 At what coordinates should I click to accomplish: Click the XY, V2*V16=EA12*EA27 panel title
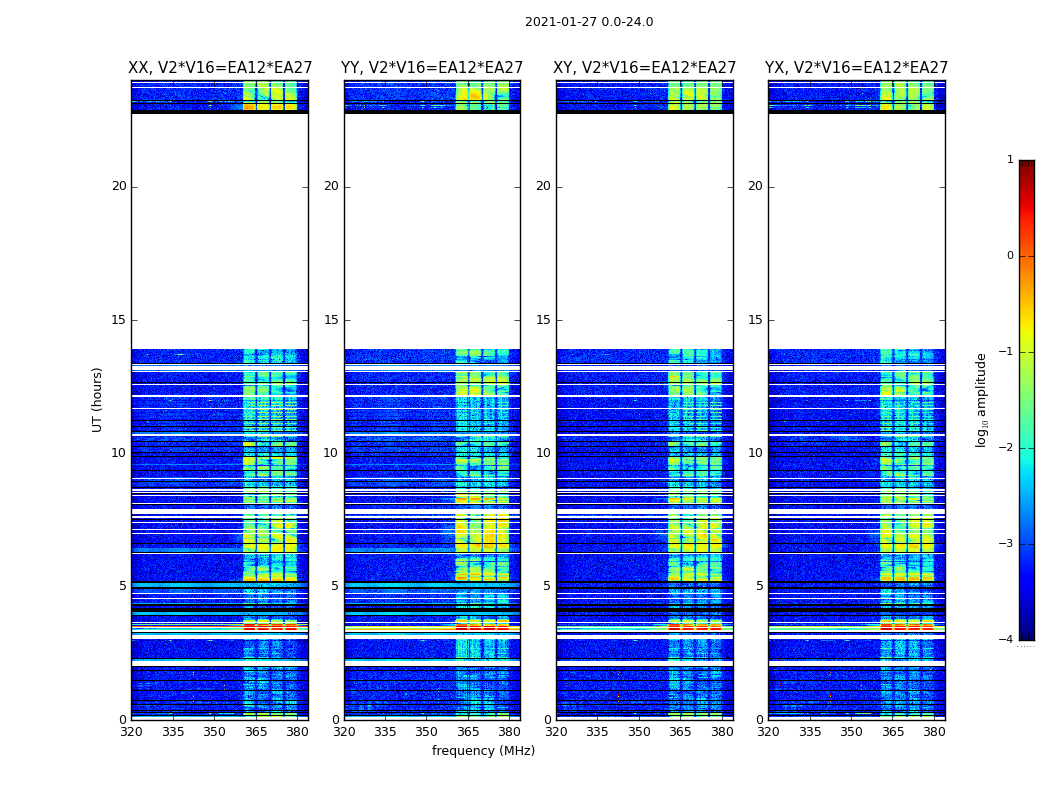click(644, 68)
